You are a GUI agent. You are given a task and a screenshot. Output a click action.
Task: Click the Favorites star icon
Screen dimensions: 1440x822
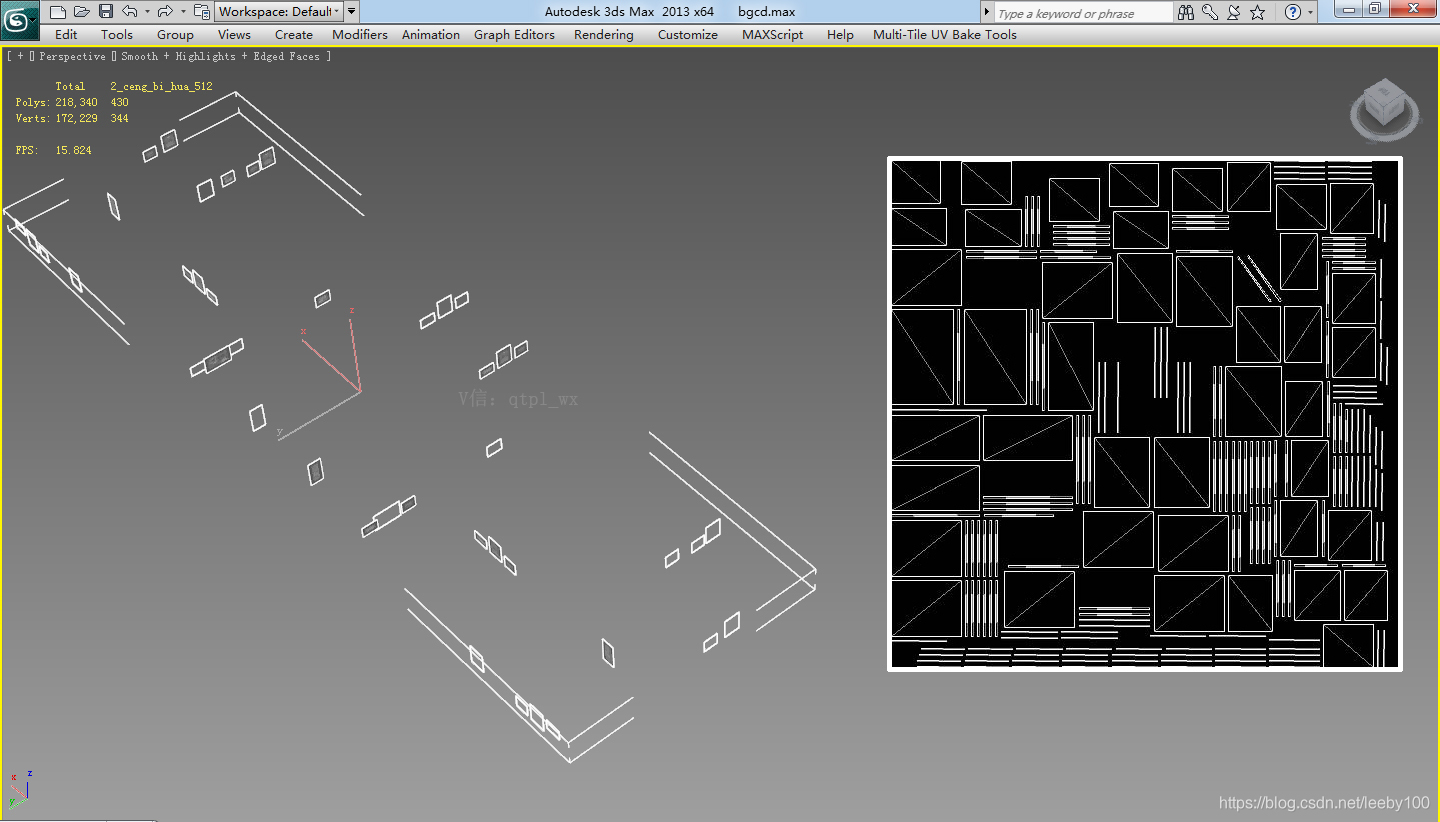coord(1258,12)
